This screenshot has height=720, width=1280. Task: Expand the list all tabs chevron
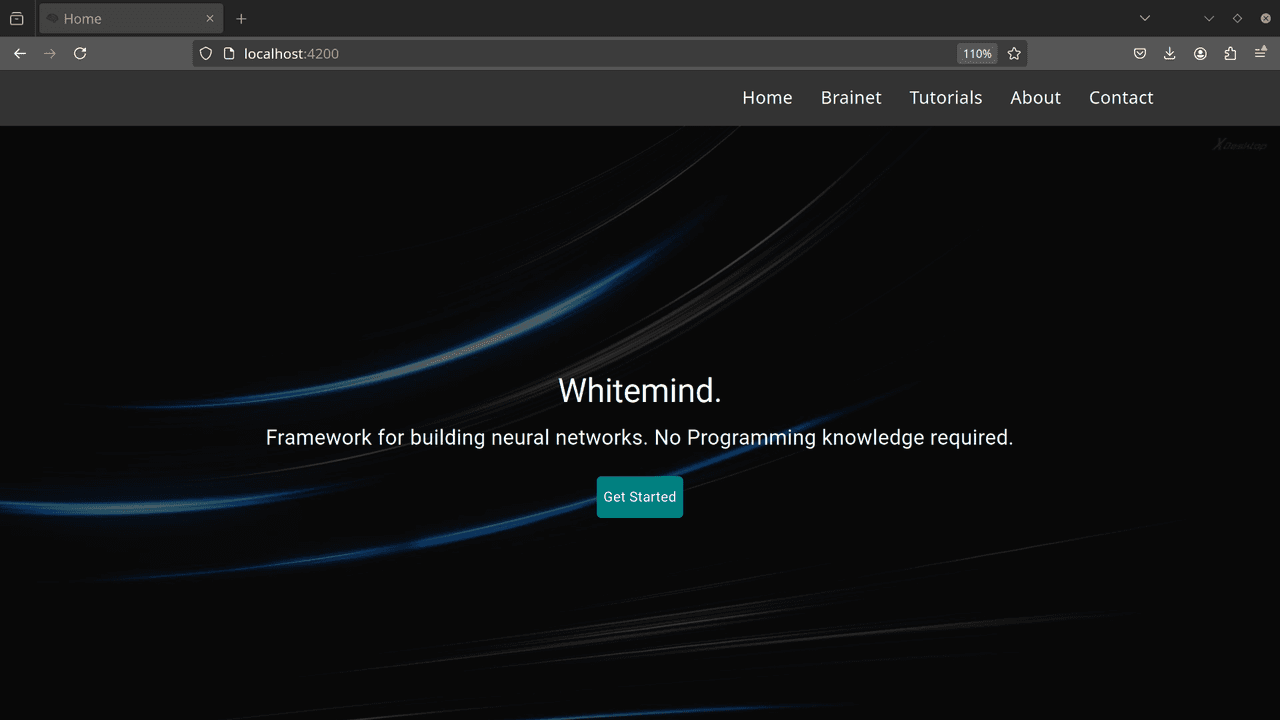click(x=1145, y=18)
